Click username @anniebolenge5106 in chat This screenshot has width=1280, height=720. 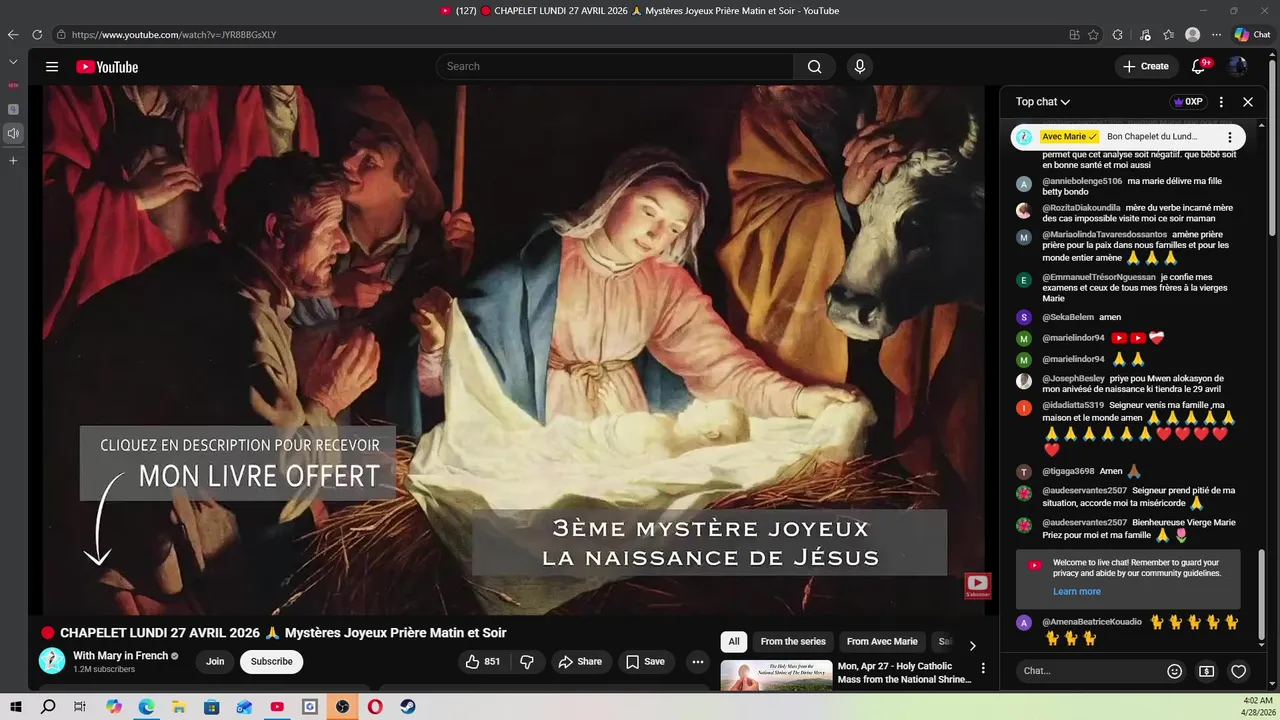tap(1082, 182)
